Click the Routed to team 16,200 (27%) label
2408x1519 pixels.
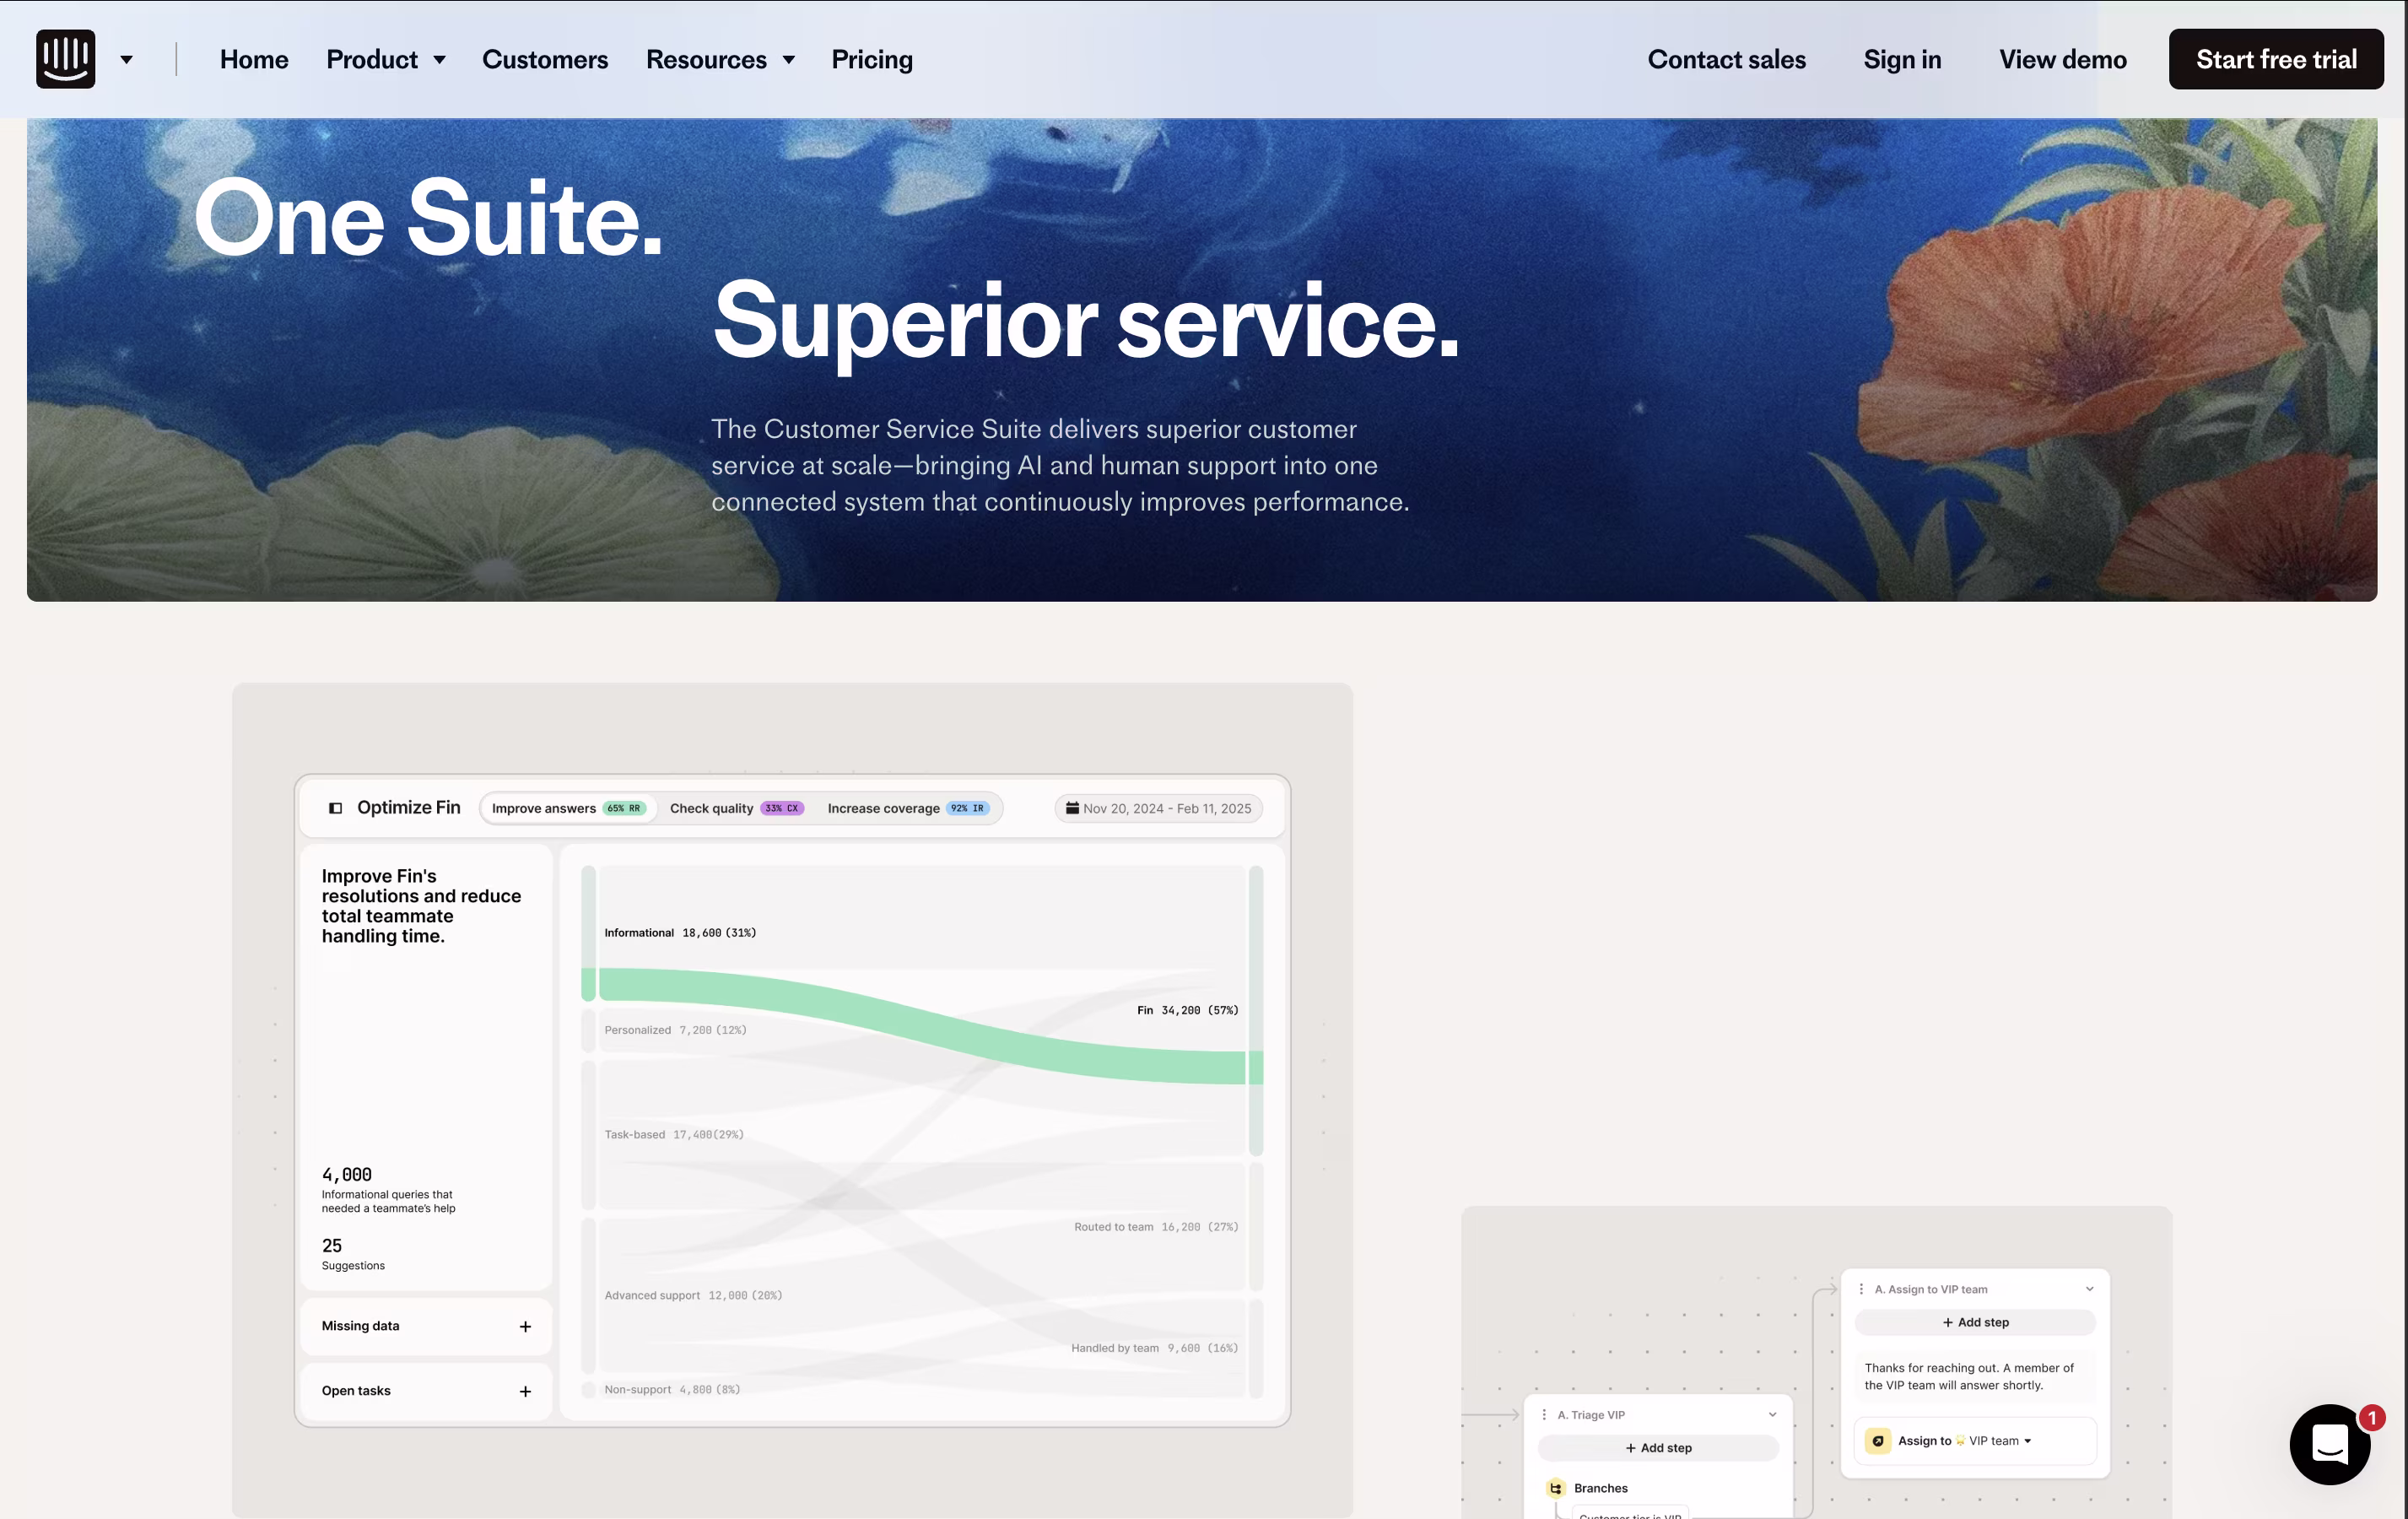point(1156,1227)
